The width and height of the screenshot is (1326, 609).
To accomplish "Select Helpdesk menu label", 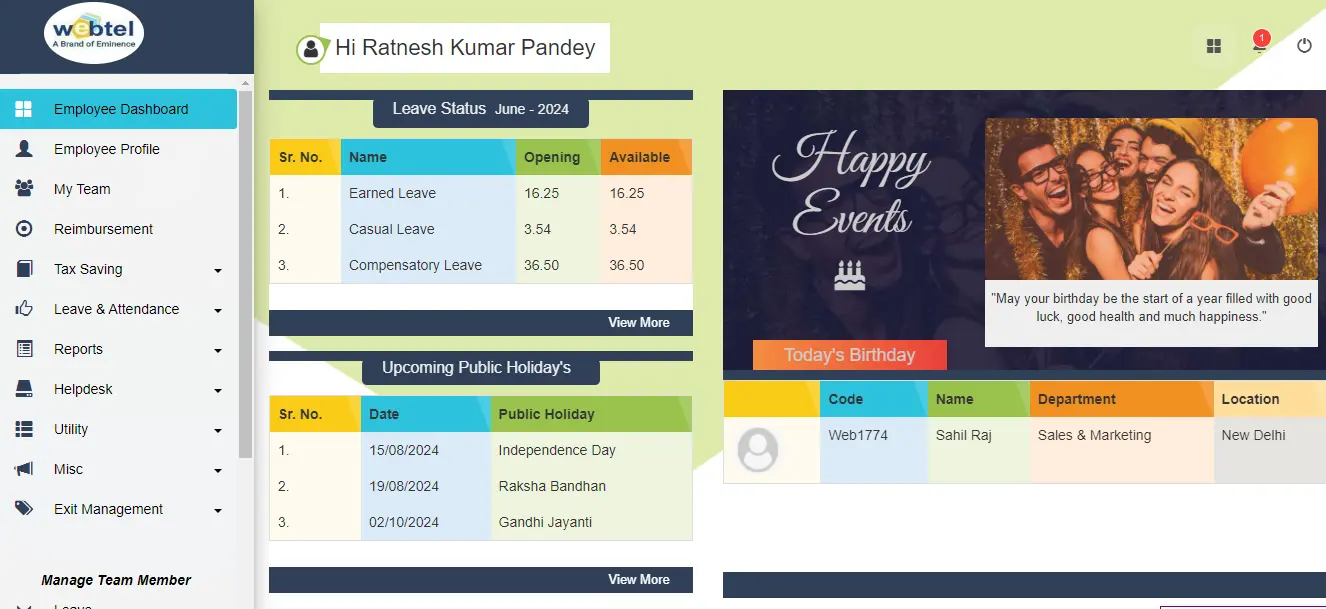I will (83, 389).
